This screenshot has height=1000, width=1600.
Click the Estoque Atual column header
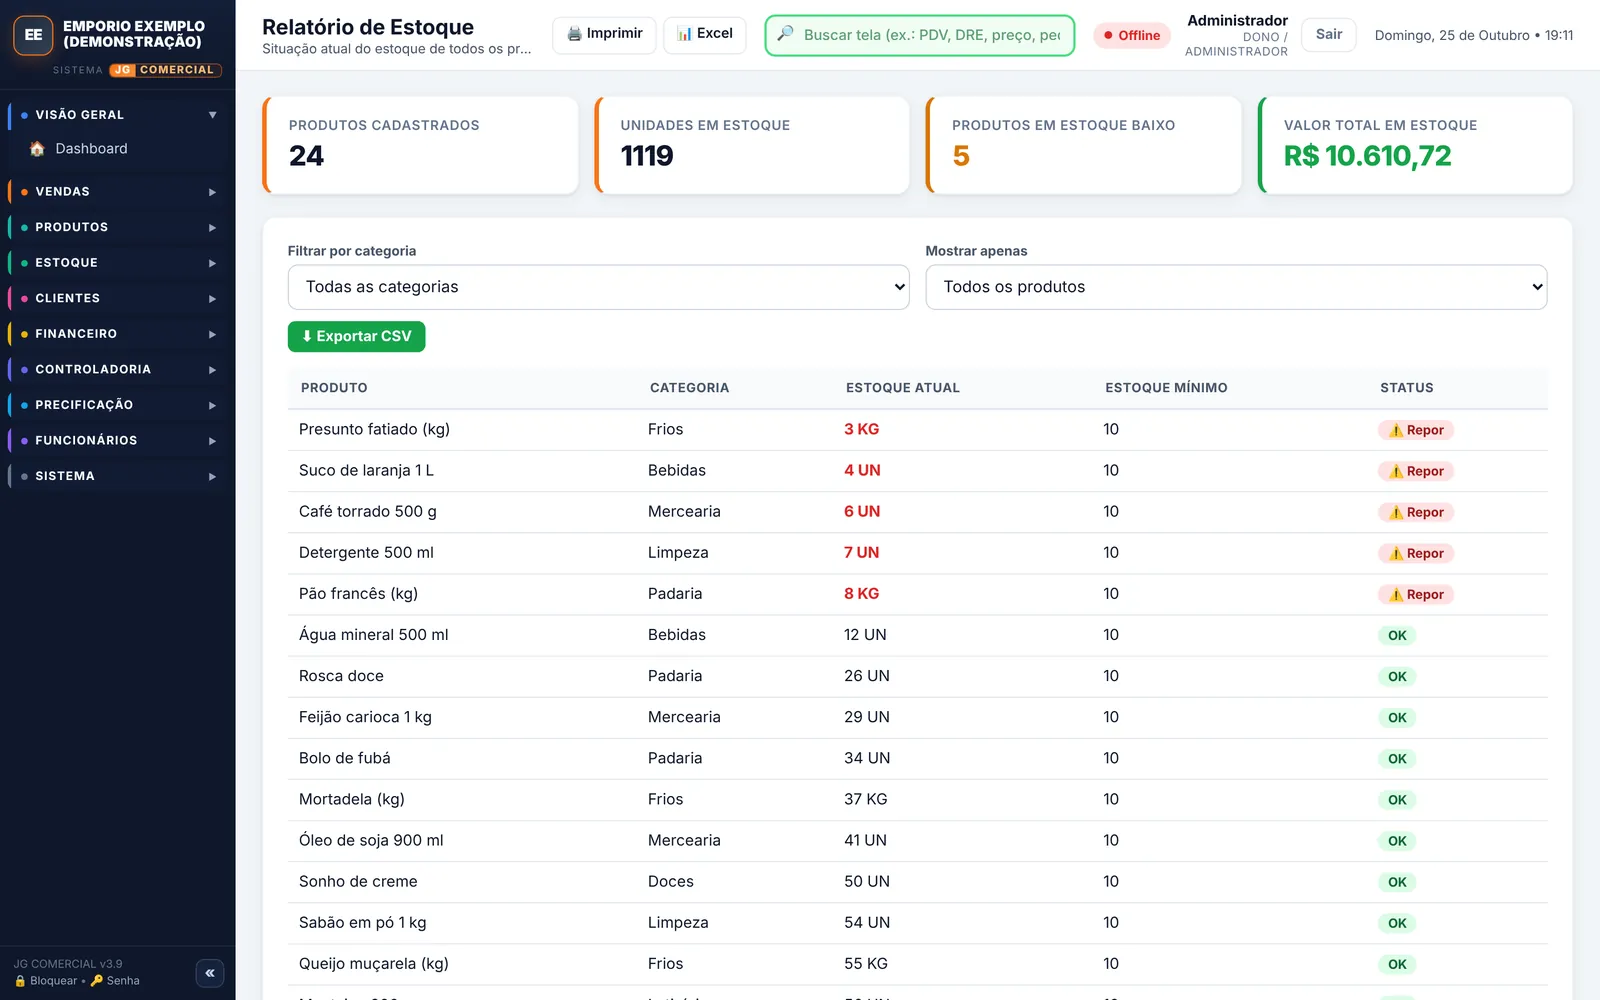902,388
